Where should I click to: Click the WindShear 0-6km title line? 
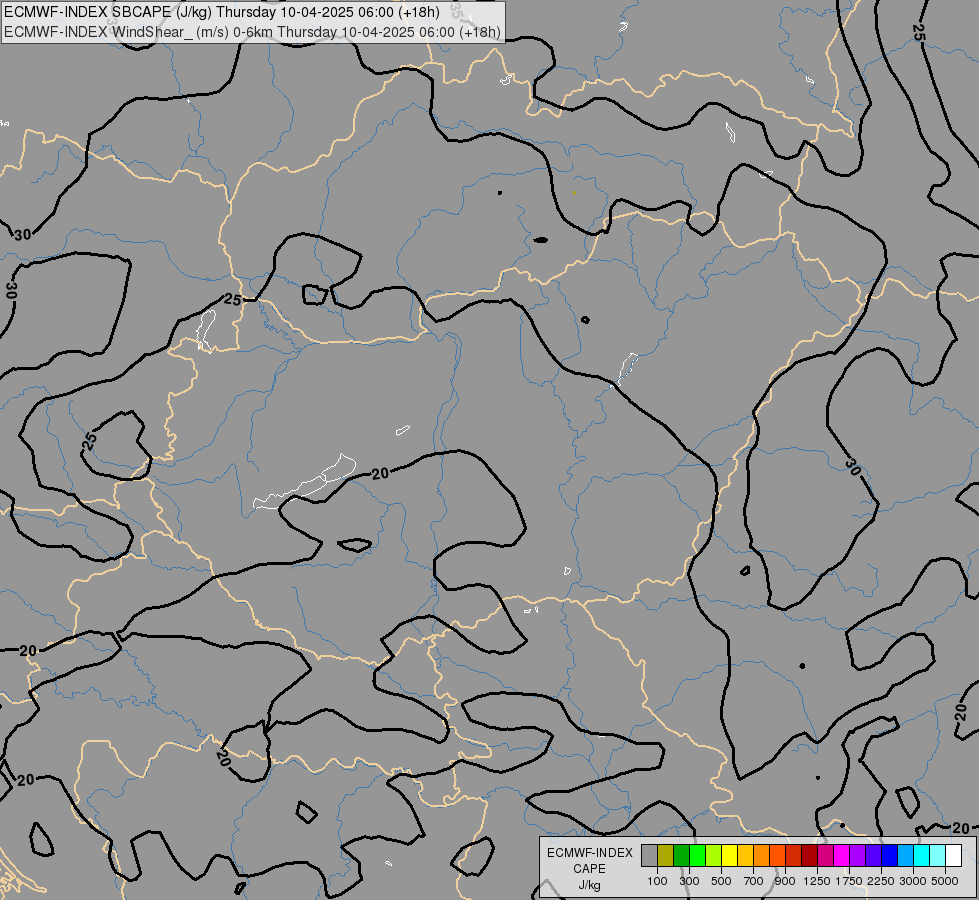pos(252,32)
